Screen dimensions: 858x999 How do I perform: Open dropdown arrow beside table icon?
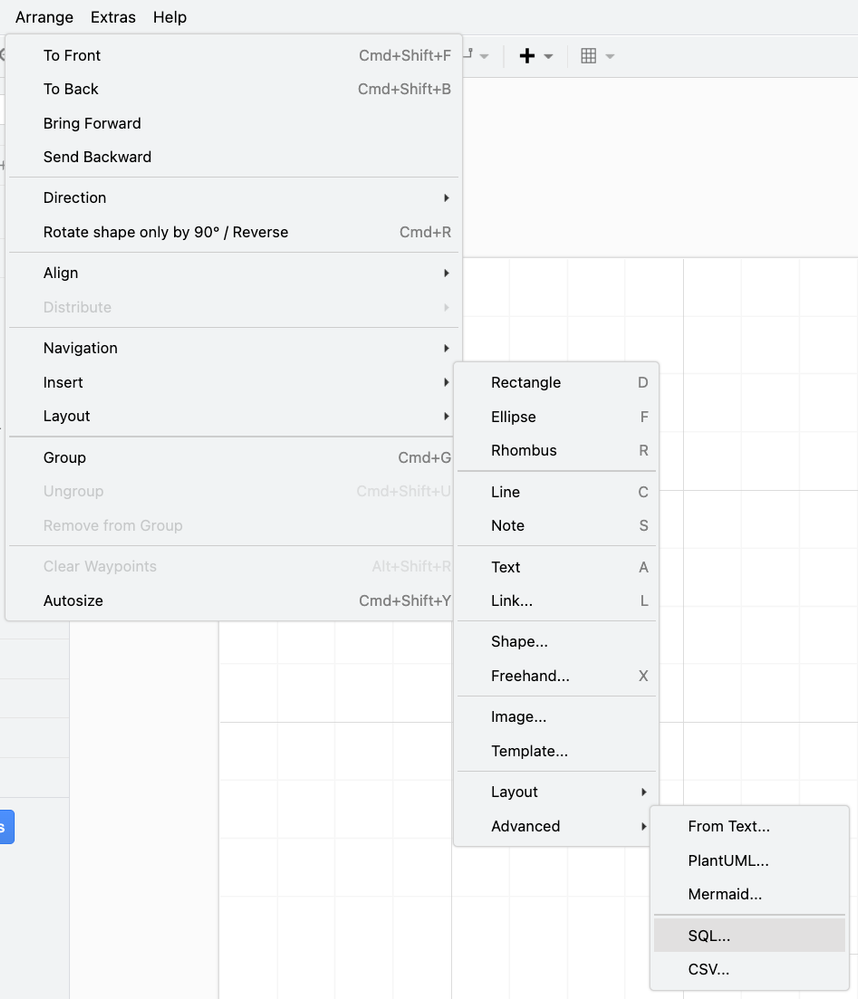pos(610,57)
